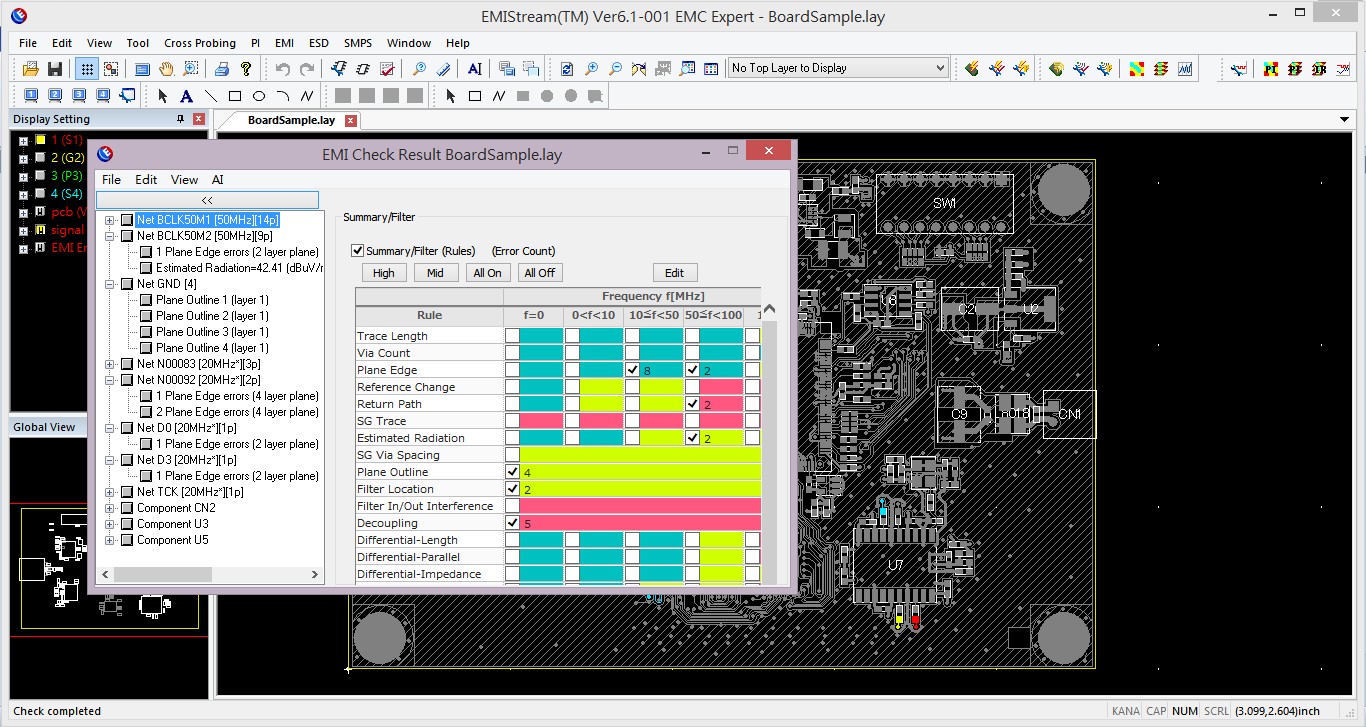Viewport: 1366px width, 727px height.
Task: Click the measure ruler tool icon
Action: coord(443,68)
